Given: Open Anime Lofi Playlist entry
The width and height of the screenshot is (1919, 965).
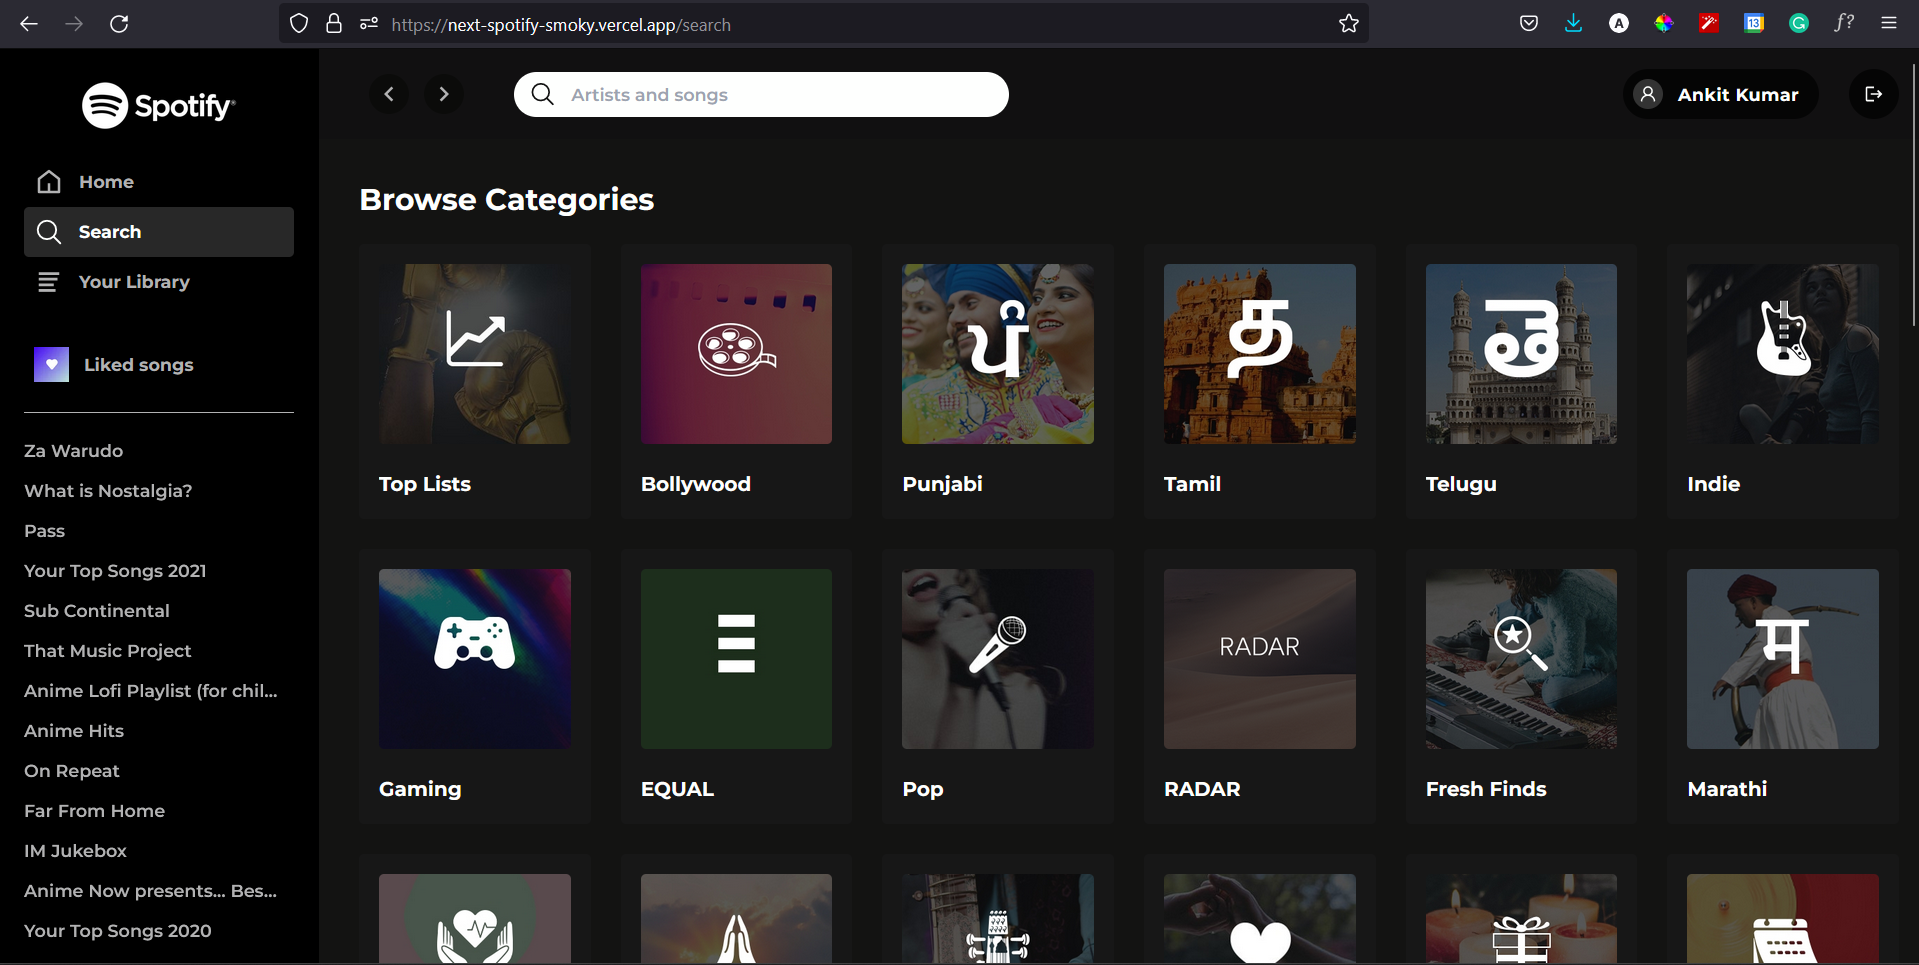Looking at the screenshot, I should click(151, 691).
